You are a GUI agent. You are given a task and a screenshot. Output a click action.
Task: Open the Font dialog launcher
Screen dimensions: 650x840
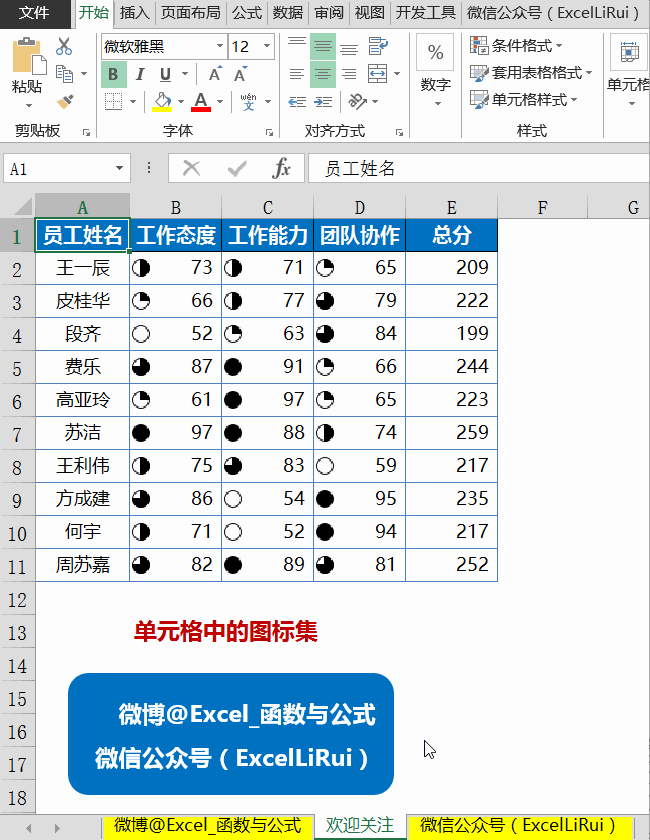click(x=269, y=132)
